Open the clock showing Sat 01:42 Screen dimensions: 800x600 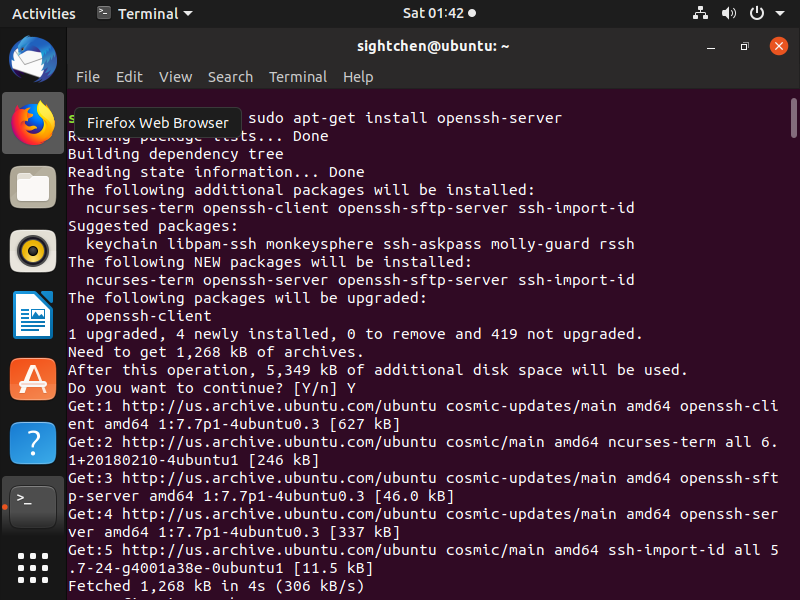[439, 13]
